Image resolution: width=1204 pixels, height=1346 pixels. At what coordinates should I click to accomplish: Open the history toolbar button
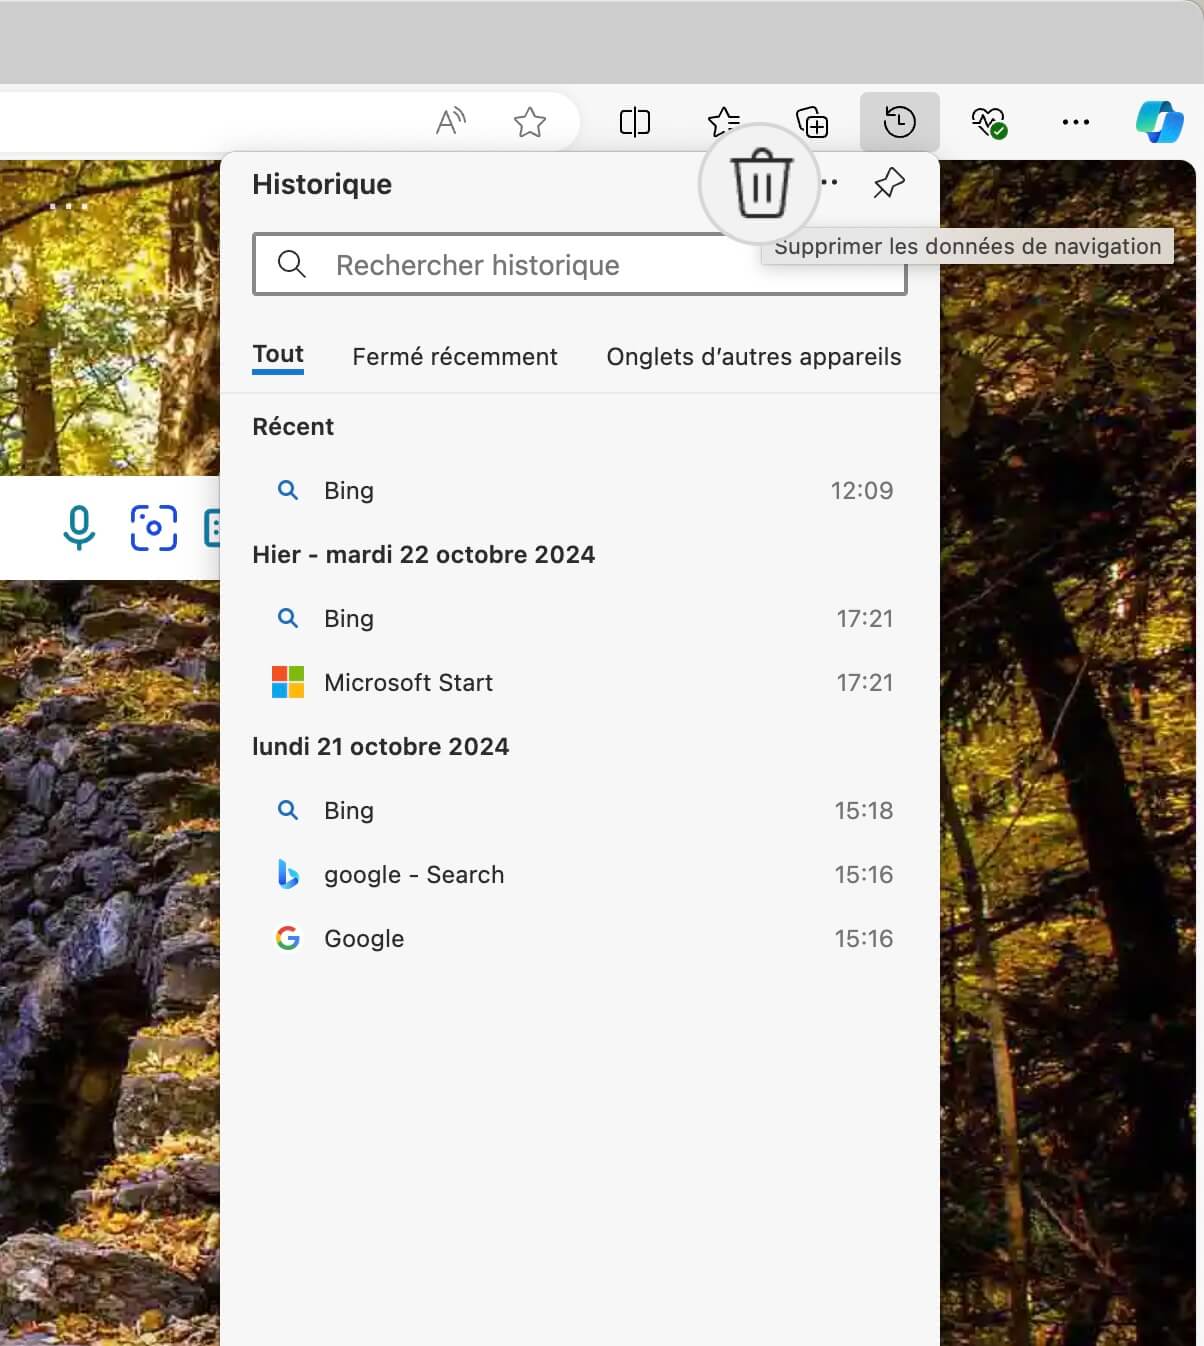tap(899, 122)
